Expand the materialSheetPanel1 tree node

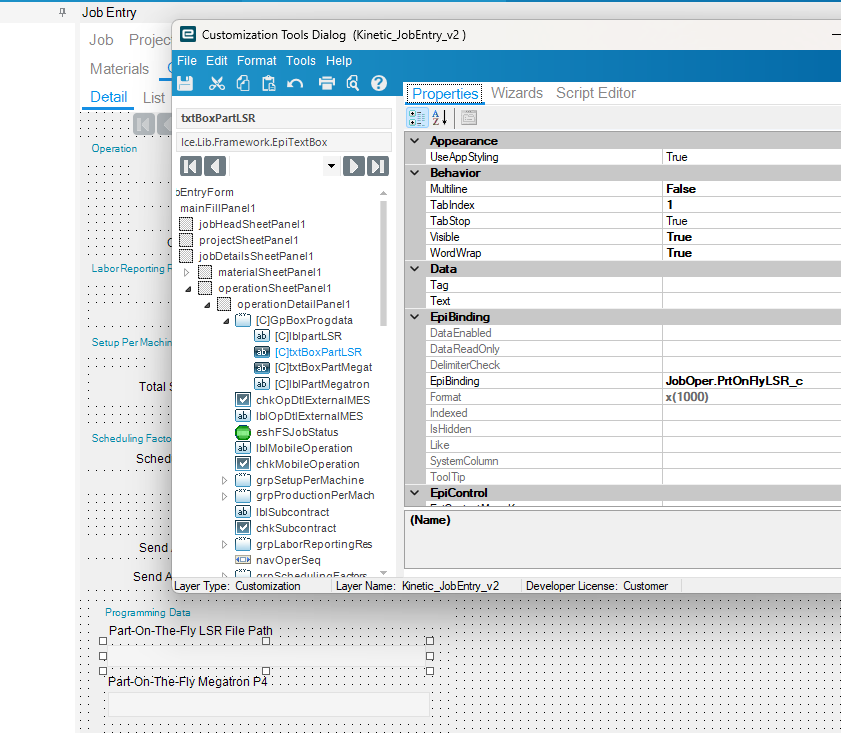click(x=187, y=272)
